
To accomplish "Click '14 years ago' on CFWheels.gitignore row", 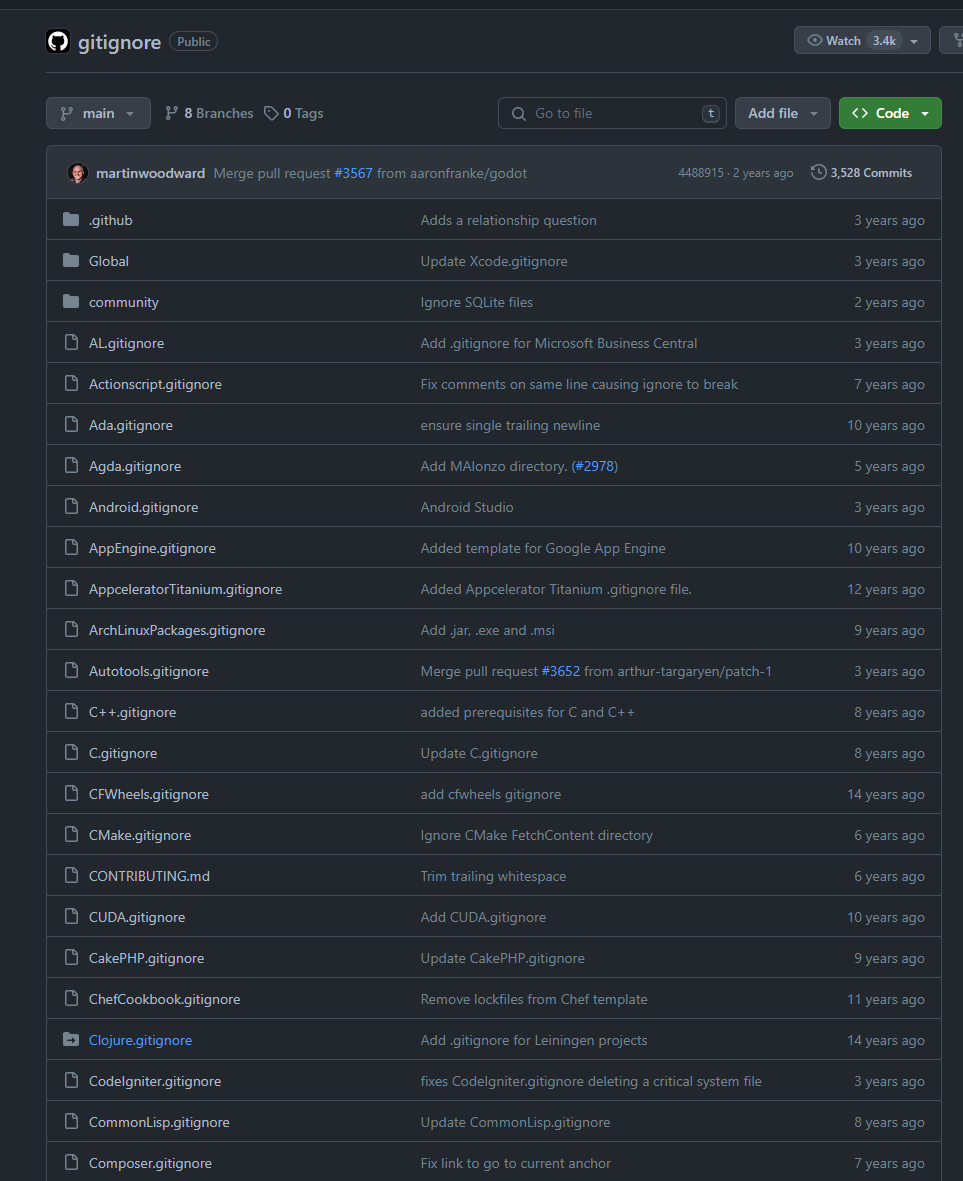I will [x=885, y=794].
